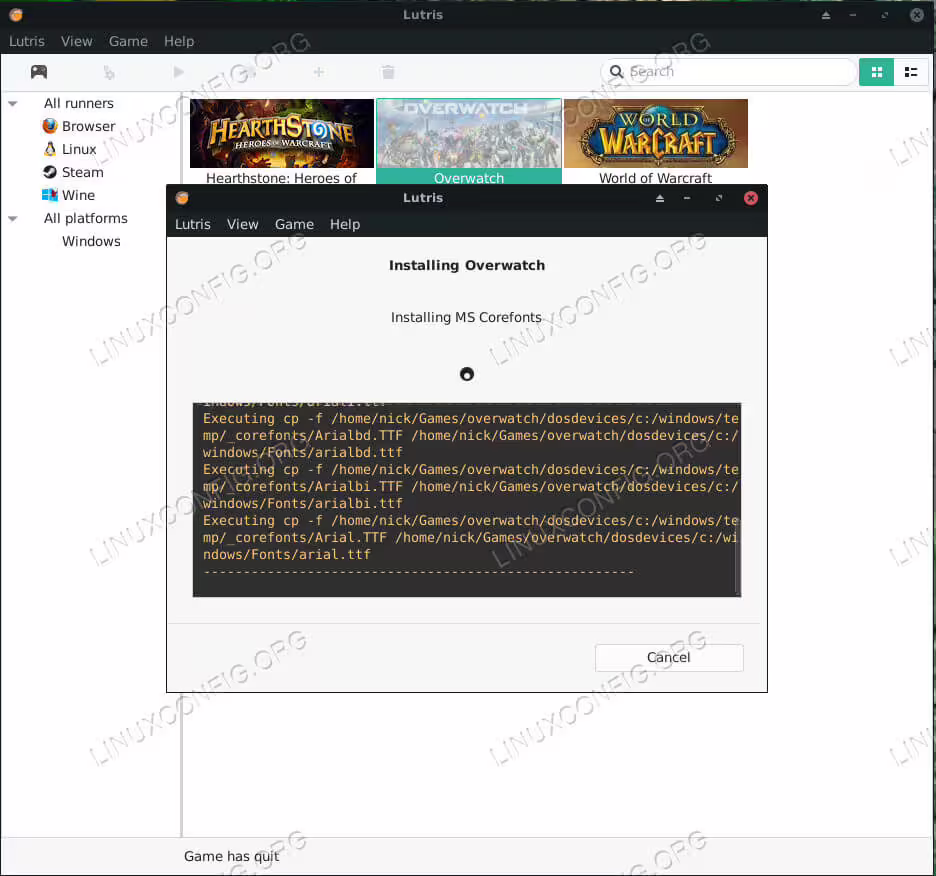Open Help menu in main window

coord(179,41)
